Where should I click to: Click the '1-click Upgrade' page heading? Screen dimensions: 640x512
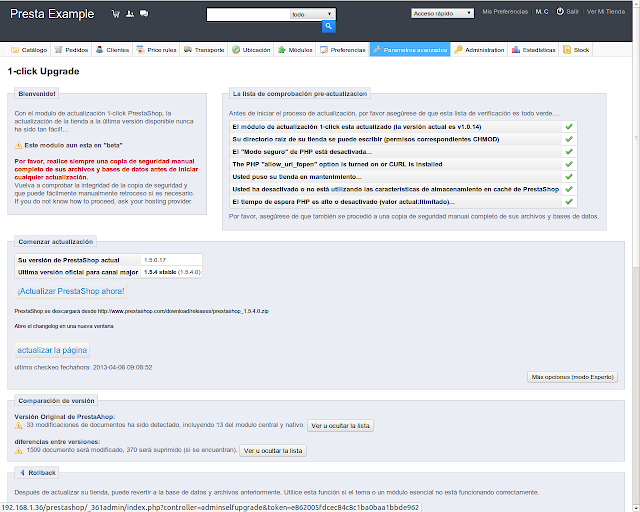pos(43,71)
